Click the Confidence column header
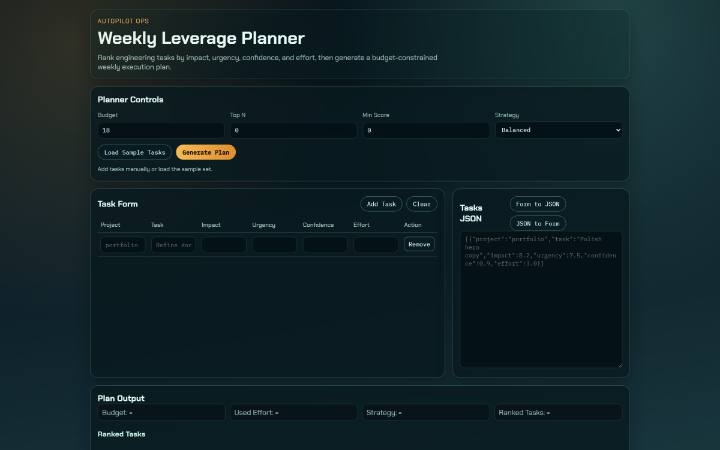The height and width of the screenshot is (450, 720). (x=318, y=225)
